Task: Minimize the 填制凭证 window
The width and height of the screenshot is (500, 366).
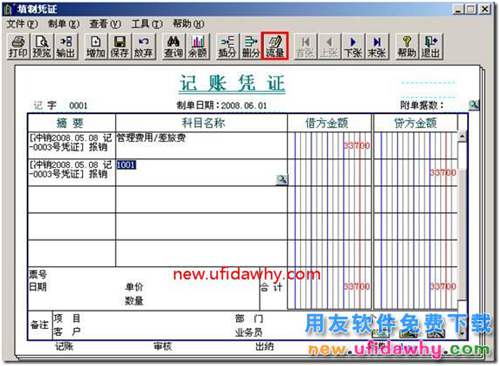Action: (459, 9)
